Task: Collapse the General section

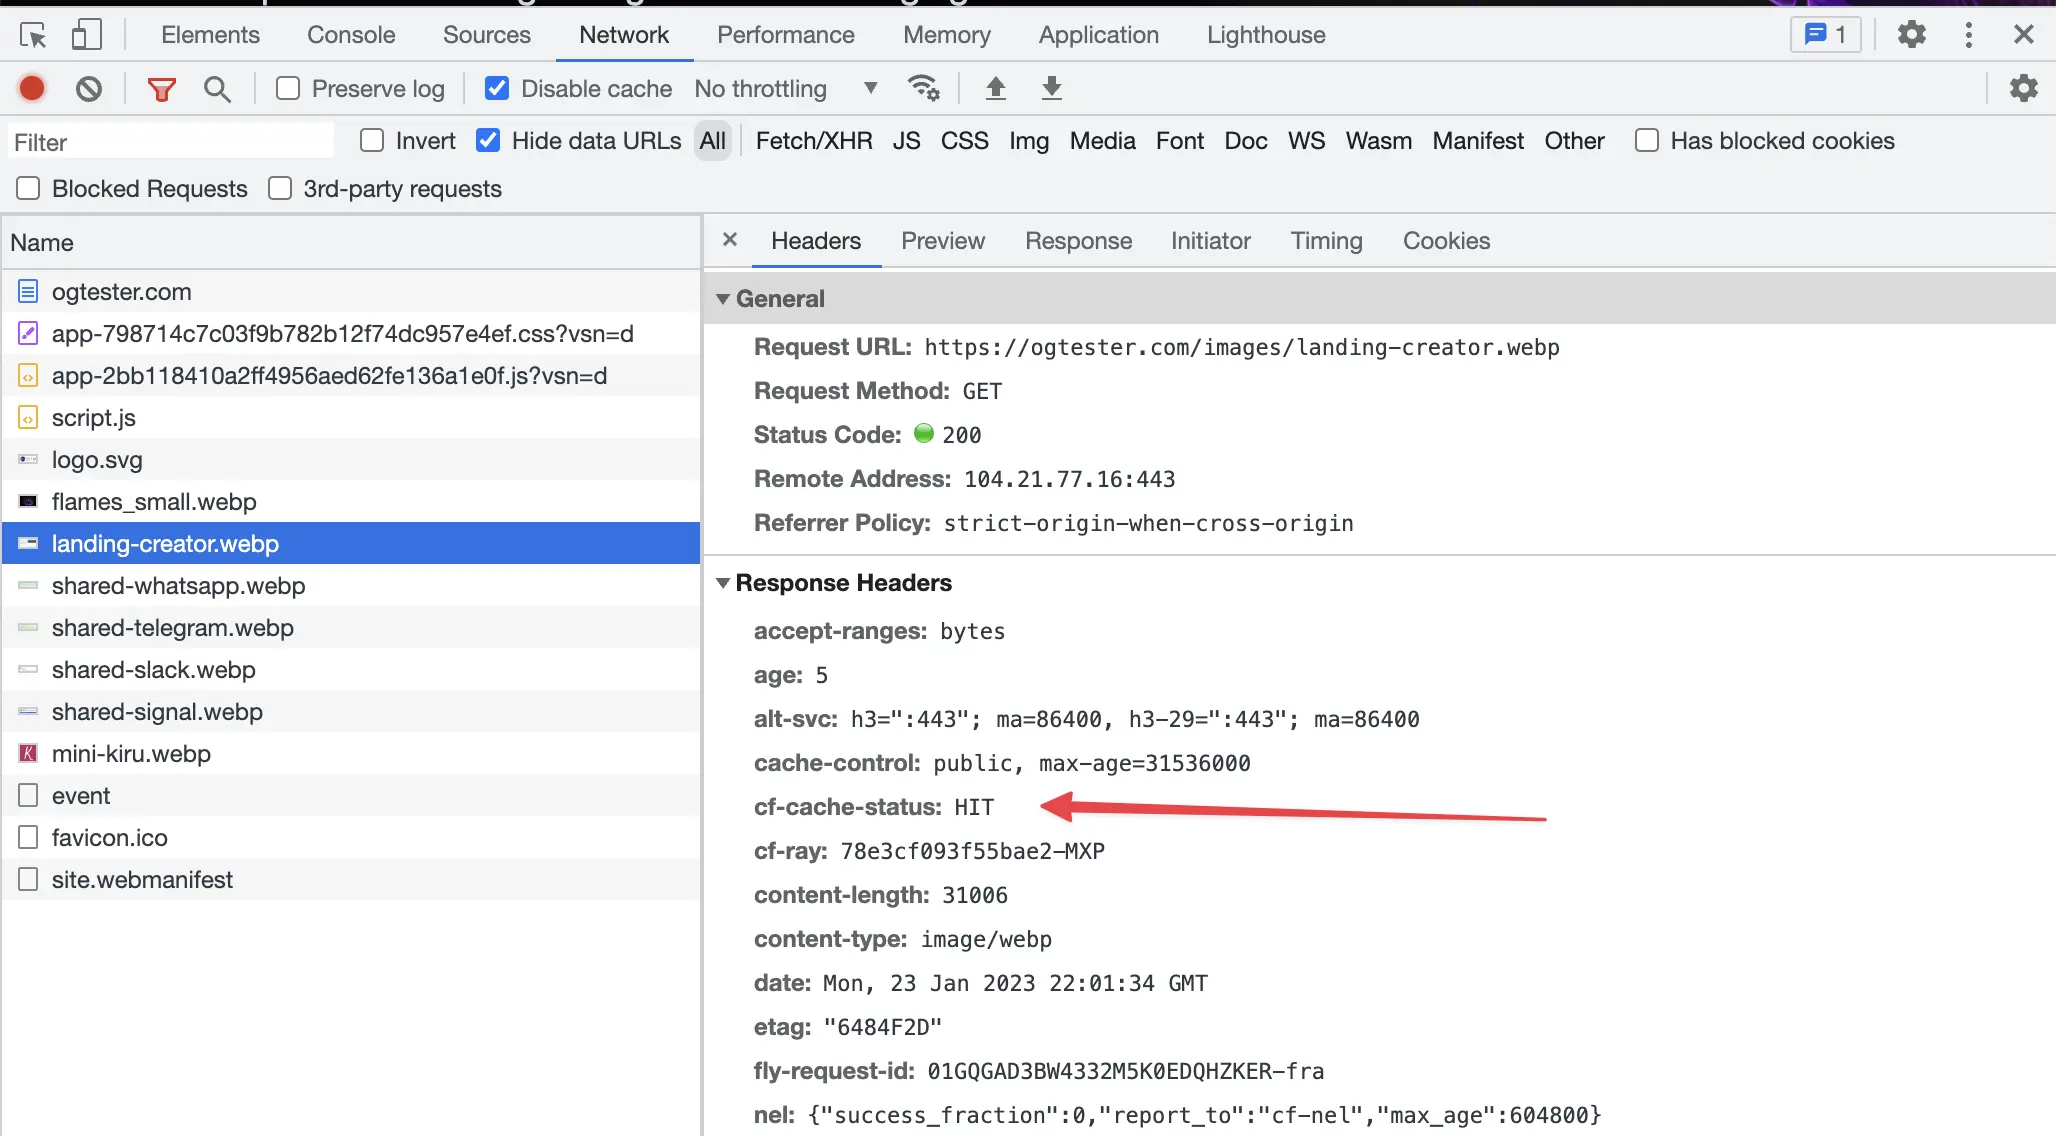Action: pyautogui.click(x=724, y=298)
